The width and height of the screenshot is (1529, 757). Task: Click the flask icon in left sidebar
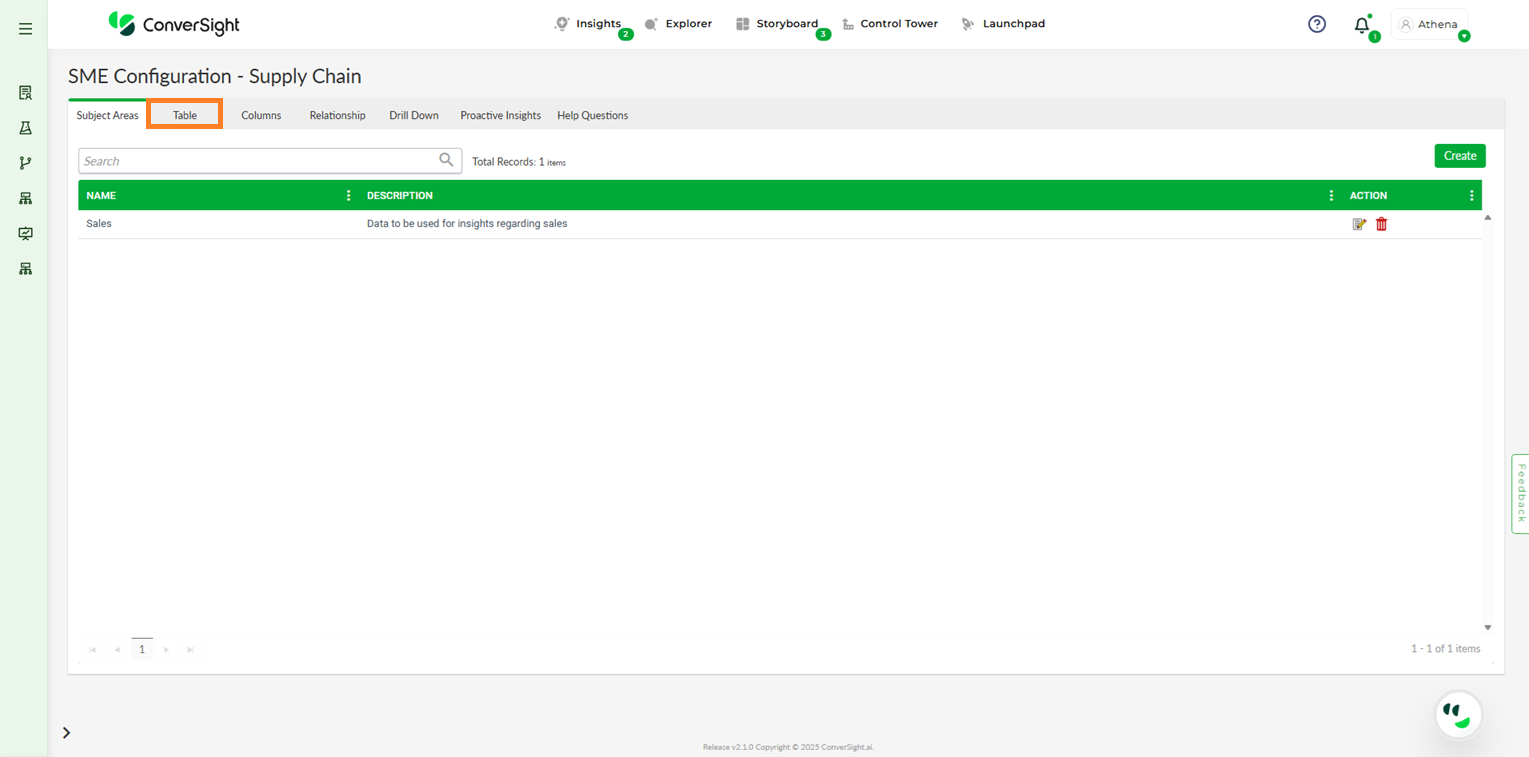click(x=26, y=128)
